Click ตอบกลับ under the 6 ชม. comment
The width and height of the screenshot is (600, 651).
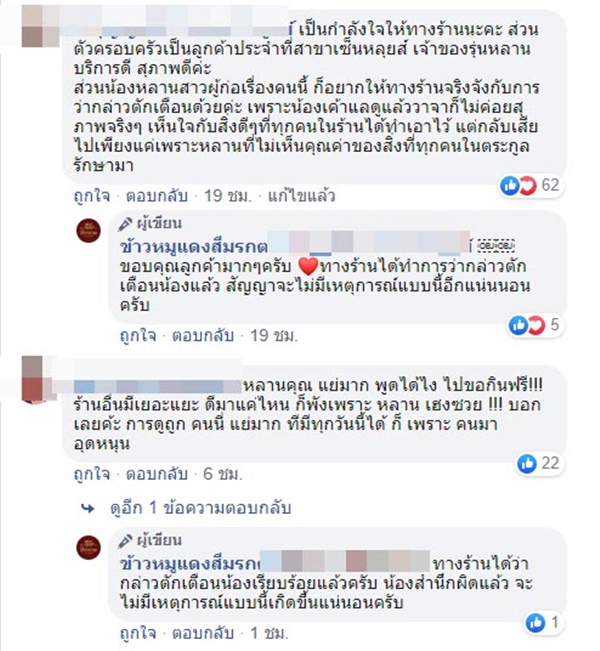coord(157,474)
